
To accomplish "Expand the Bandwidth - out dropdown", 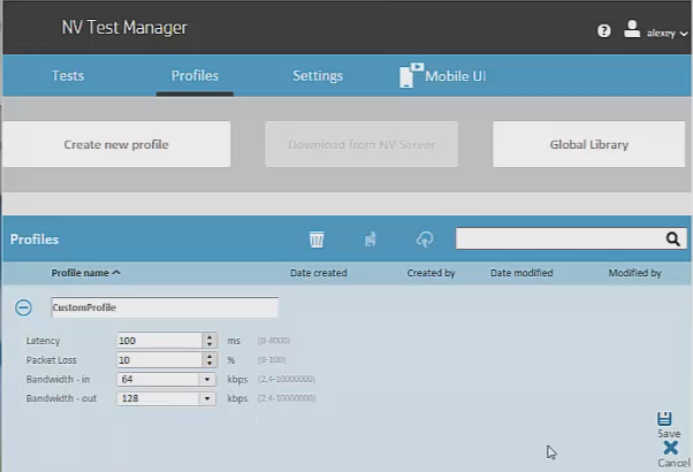I will coord(208,399).
